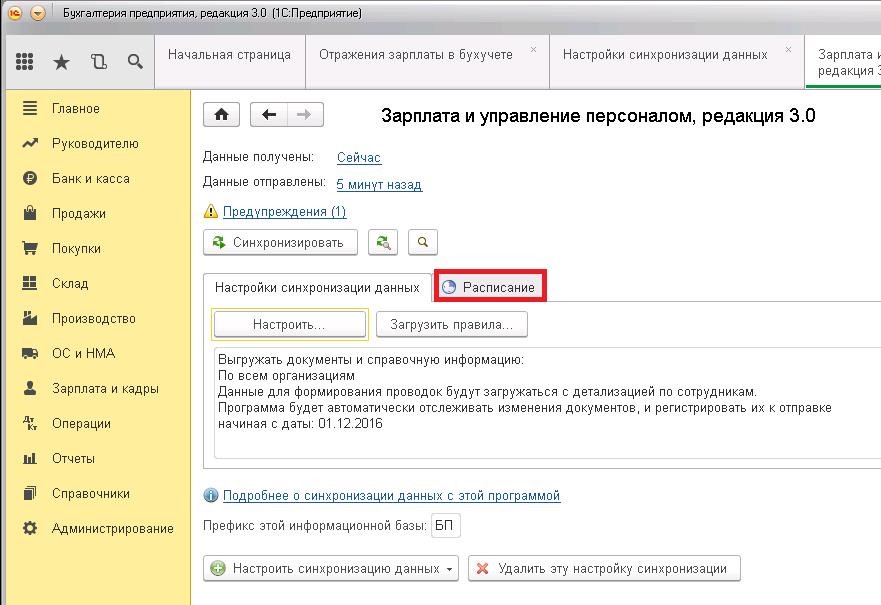Viewport: 881px width, 605px height.
Task: Switch to Отражения зарплаты в бухучете tab
Action: [x=416, y=54]
